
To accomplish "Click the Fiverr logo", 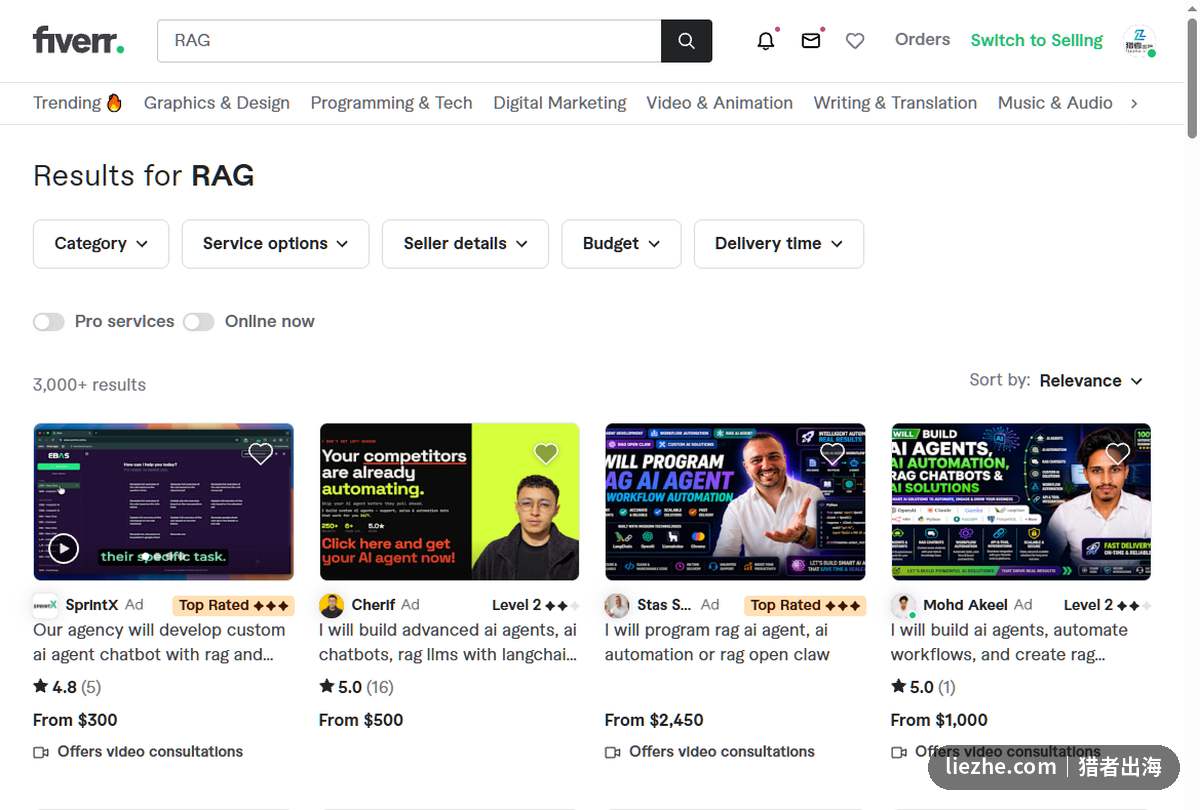I will 78,41.
